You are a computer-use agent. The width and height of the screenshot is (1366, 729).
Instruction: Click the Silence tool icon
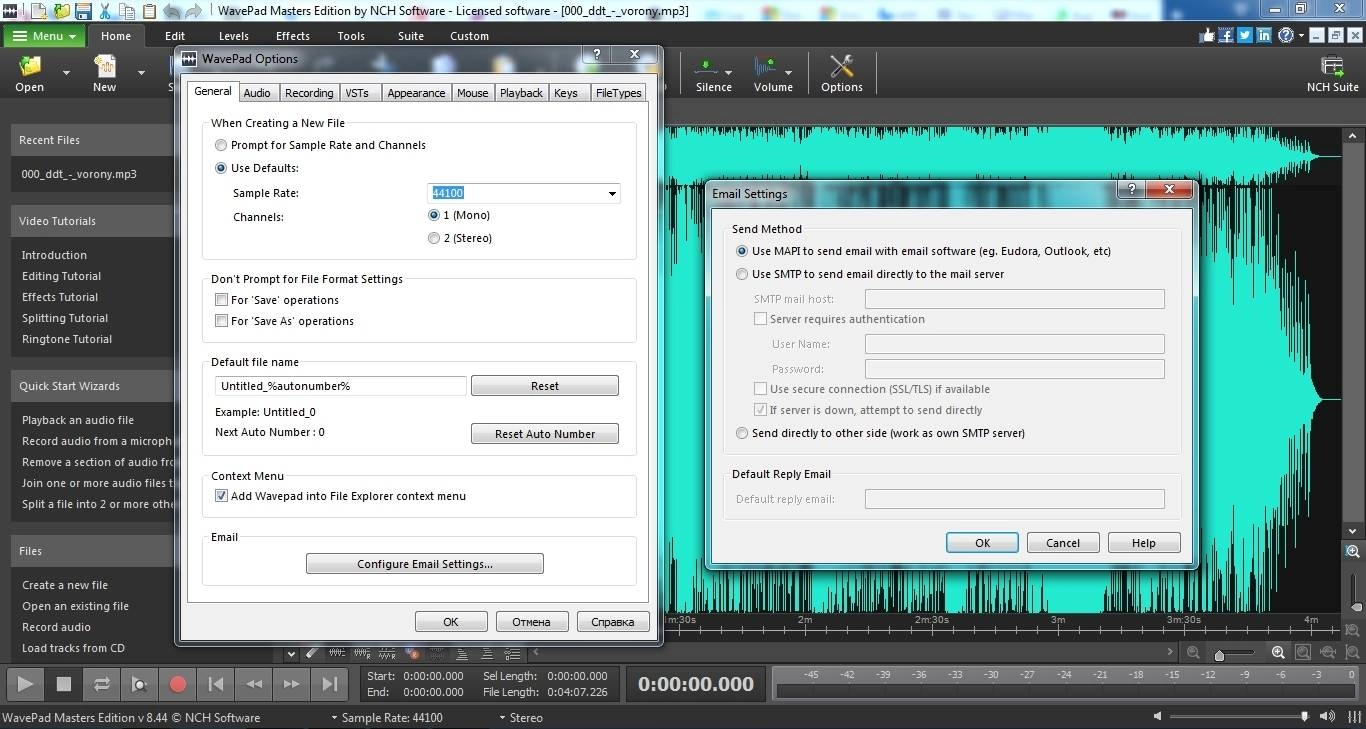point(707,67)
